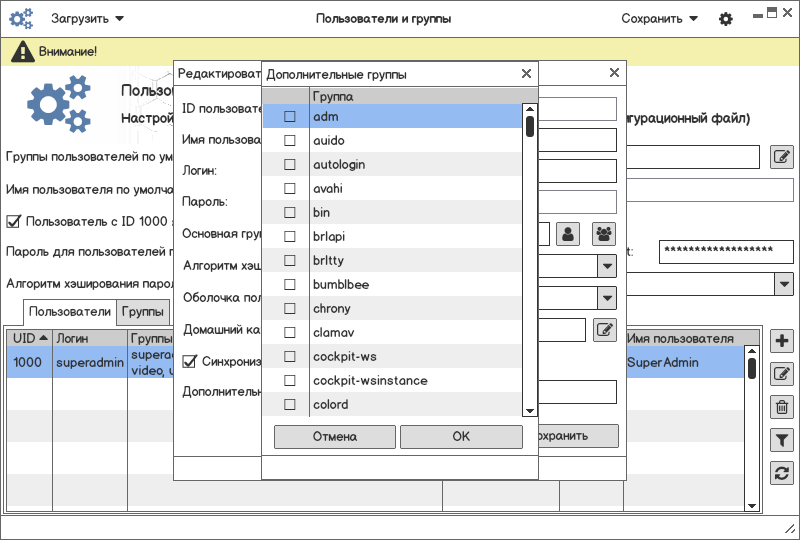Screen dimensions: 800x540
Task: Click the settings gear icon in header
Action: coord(726,19)
